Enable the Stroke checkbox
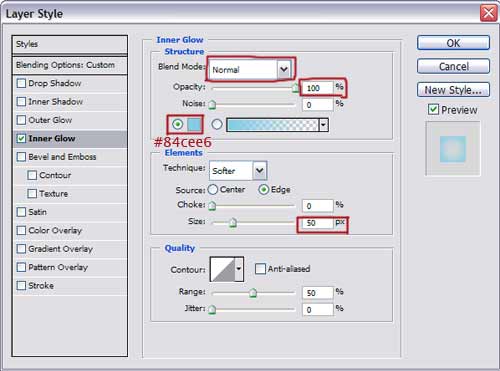This screenshot has height=371, width=500. click(21, 285)
